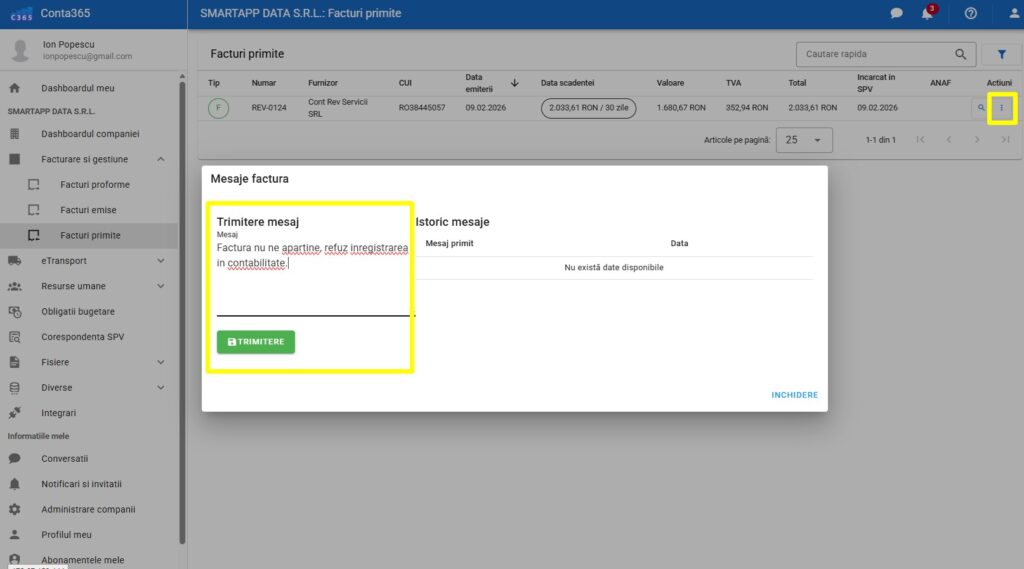The width and height of the screenshot is (1024, 569).
Task: Open the three-dot actions menu for REV-0124
Action: tap(1002, 108)
